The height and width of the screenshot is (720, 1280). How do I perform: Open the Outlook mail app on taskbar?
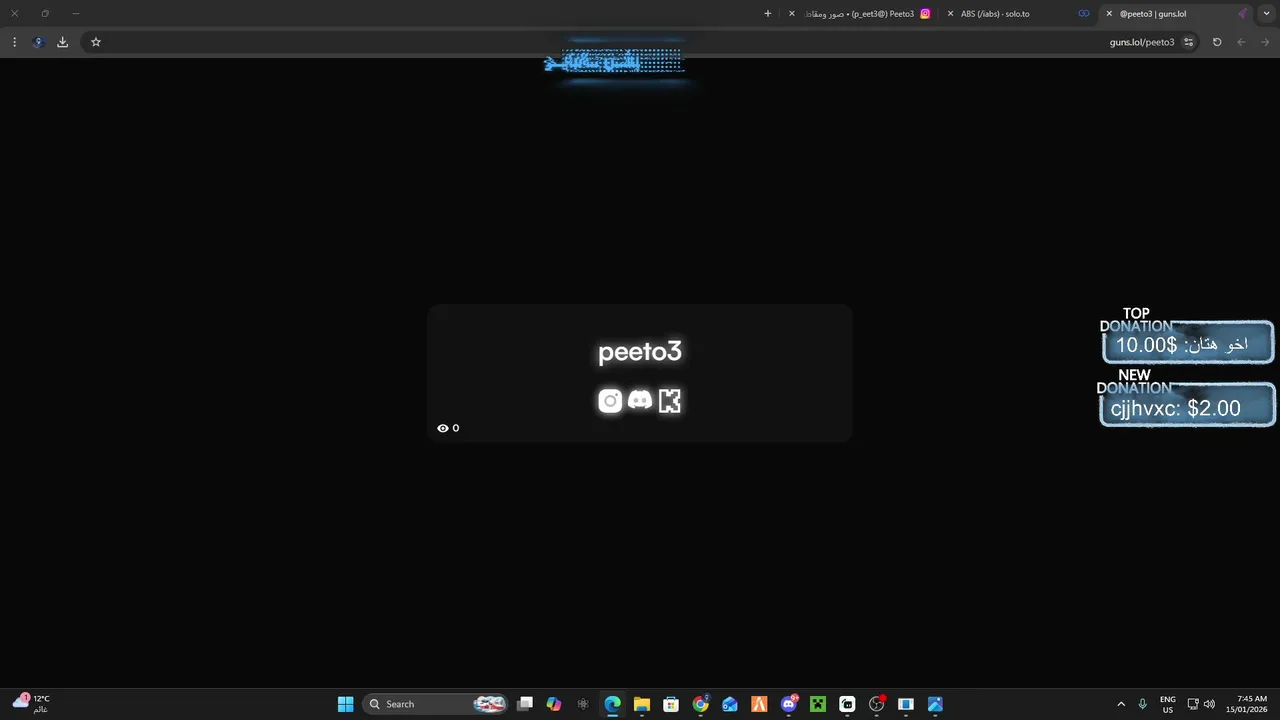point(730,704)
